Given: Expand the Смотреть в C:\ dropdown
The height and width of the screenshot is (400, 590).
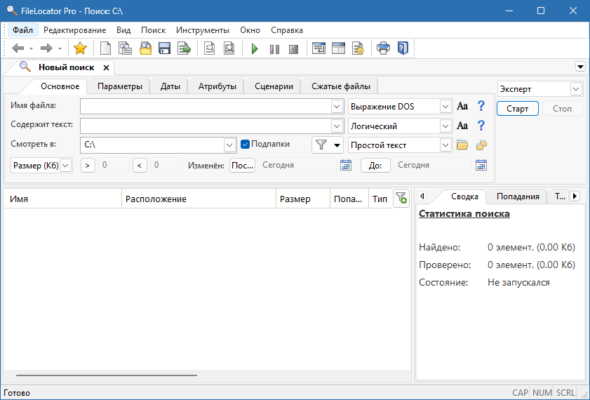Looking at the screenshot, I should point(229,145).
